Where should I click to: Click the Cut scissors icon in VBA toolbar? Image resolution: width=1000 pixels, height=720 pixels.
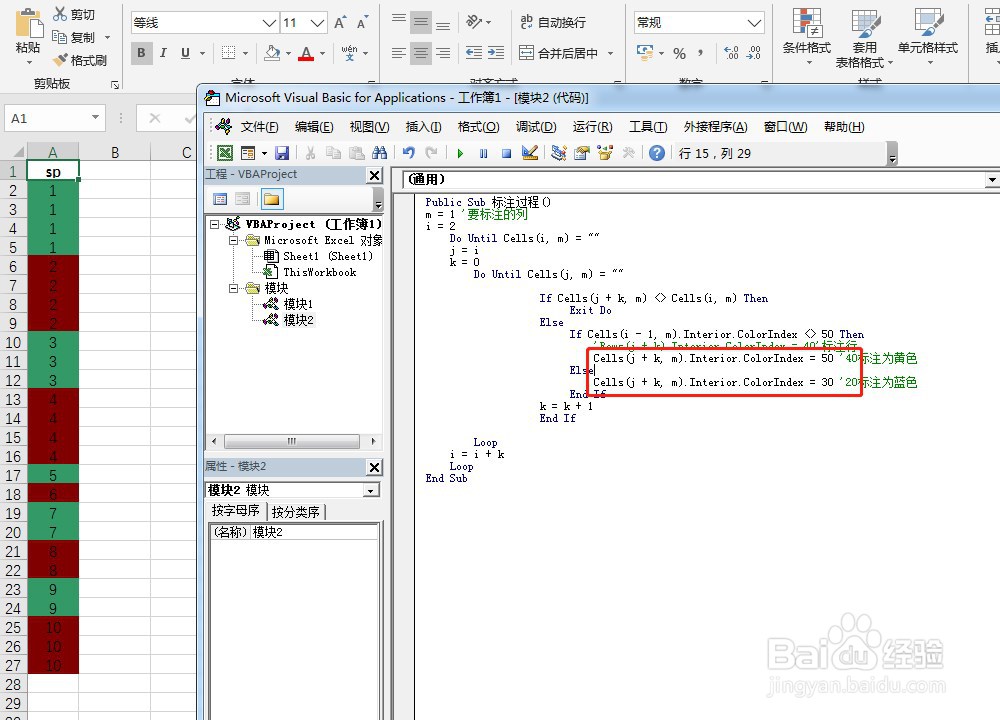(x=311, y=153)
